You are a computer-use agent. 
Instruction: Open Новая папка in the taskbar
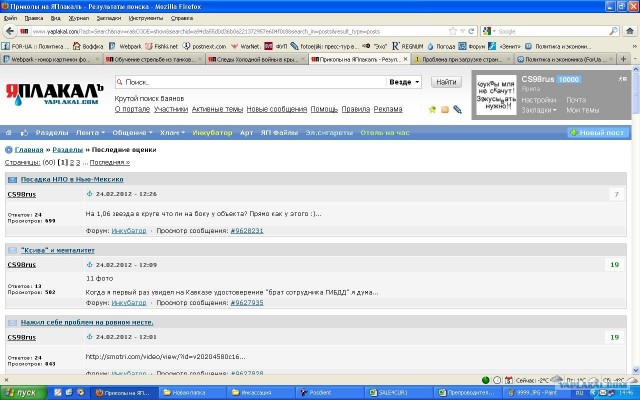pos(191,393)
